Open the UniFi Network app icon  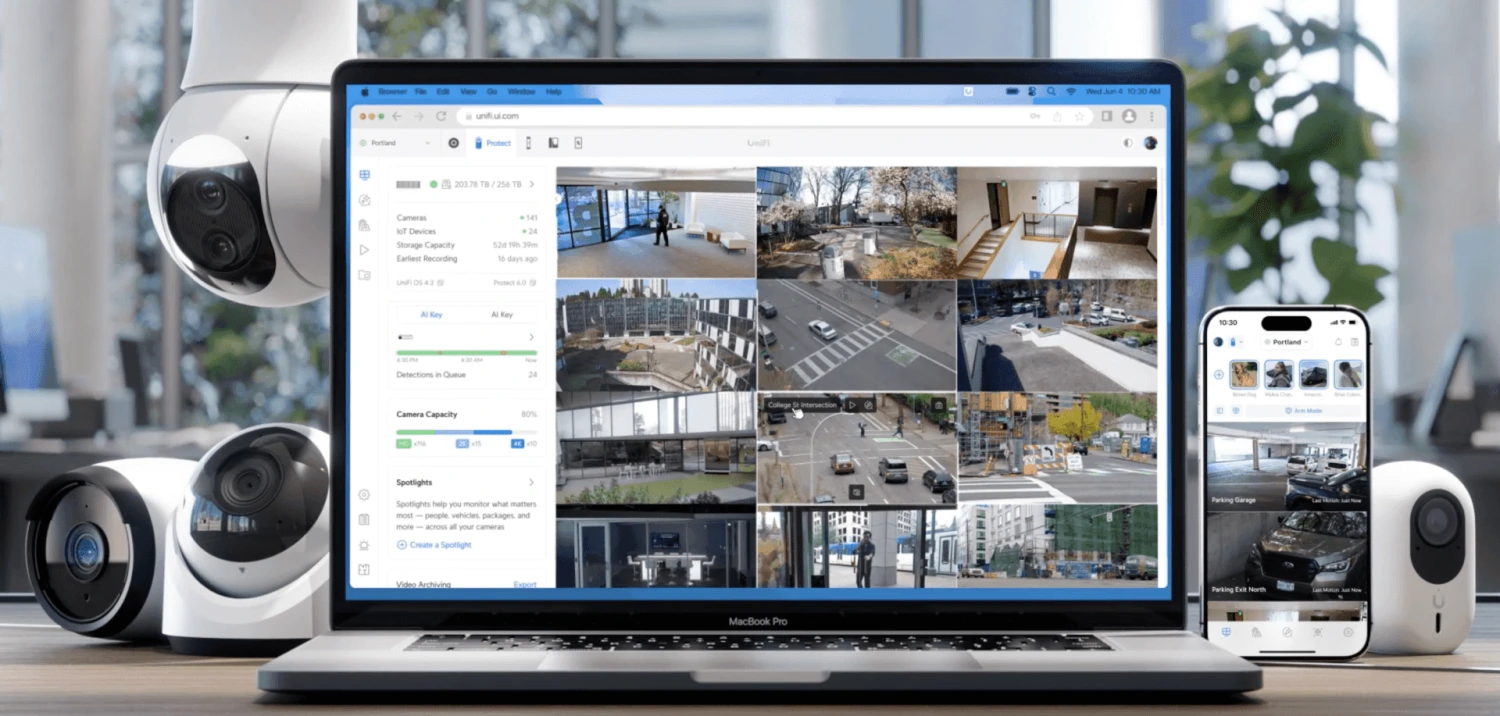tap(453, 143)
